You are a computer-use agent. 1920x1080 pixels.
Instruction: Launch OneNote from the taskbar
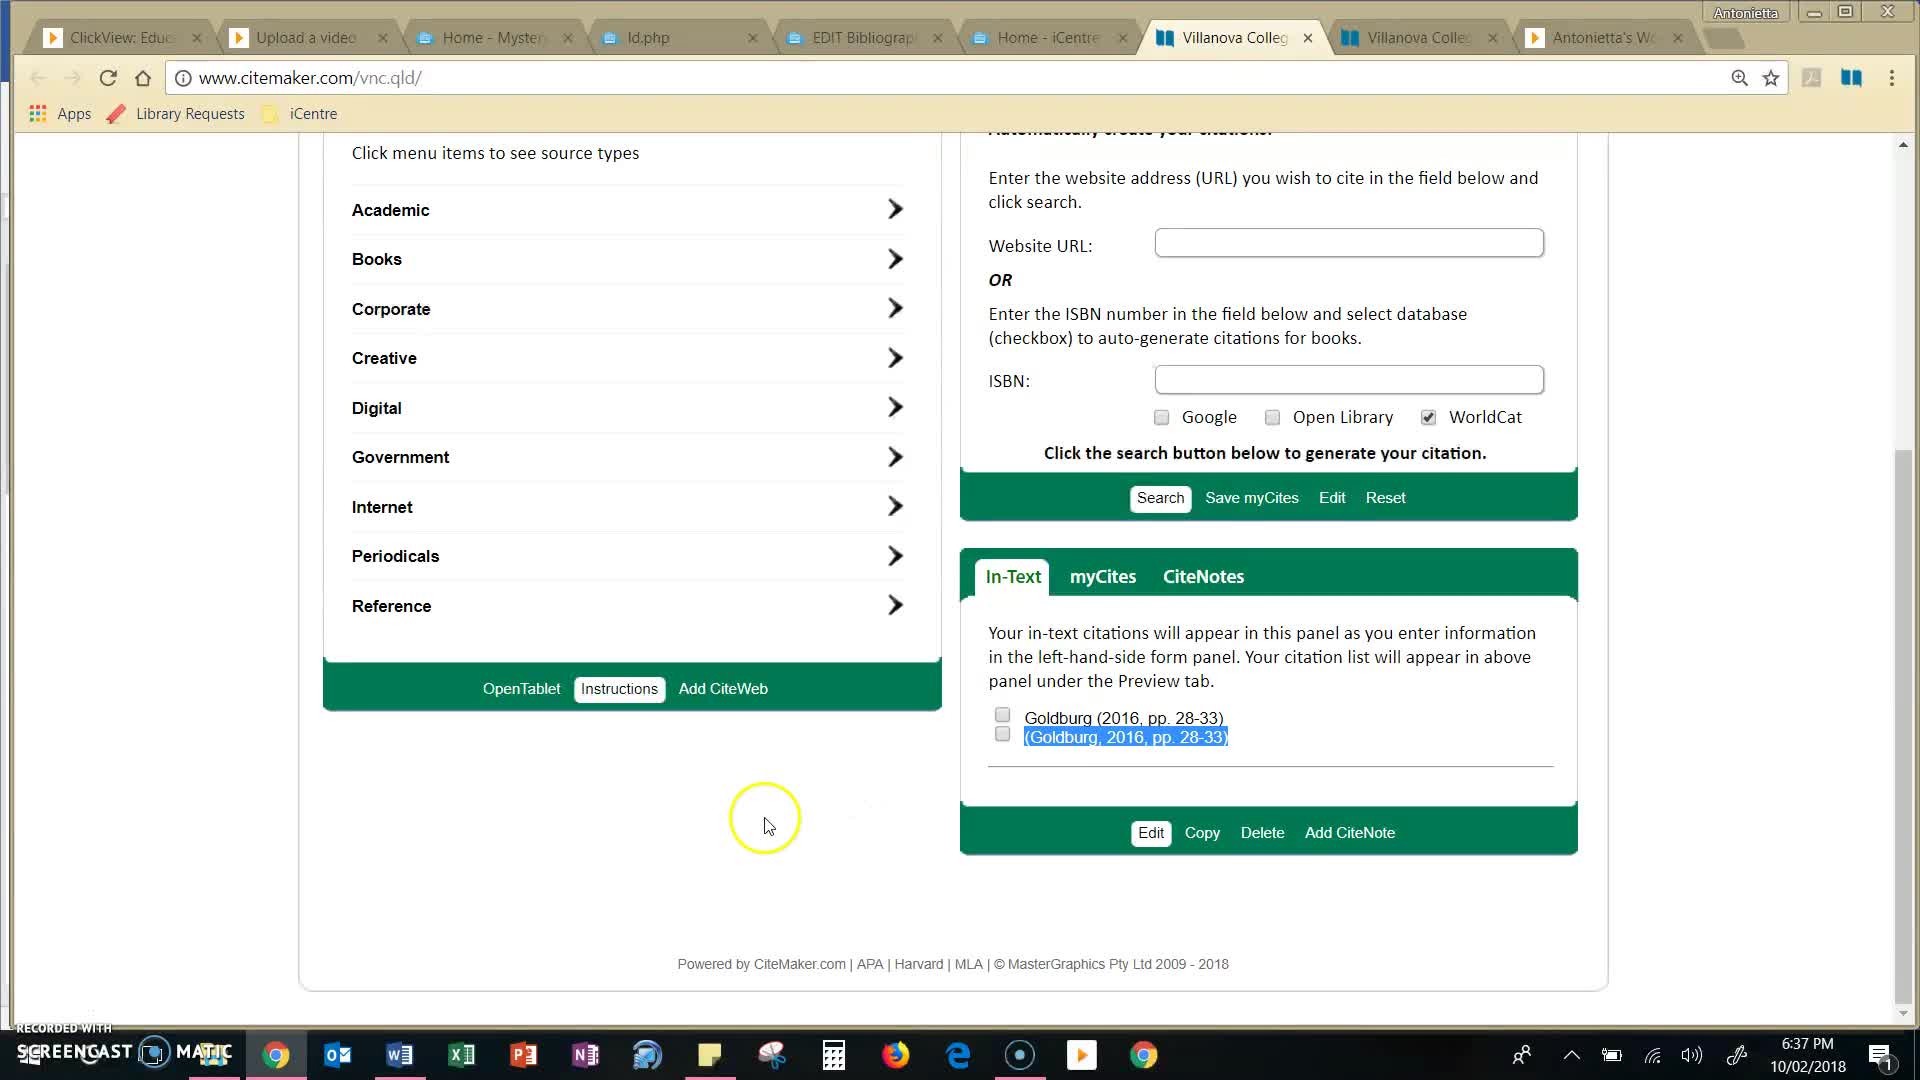click(585, 1054)
